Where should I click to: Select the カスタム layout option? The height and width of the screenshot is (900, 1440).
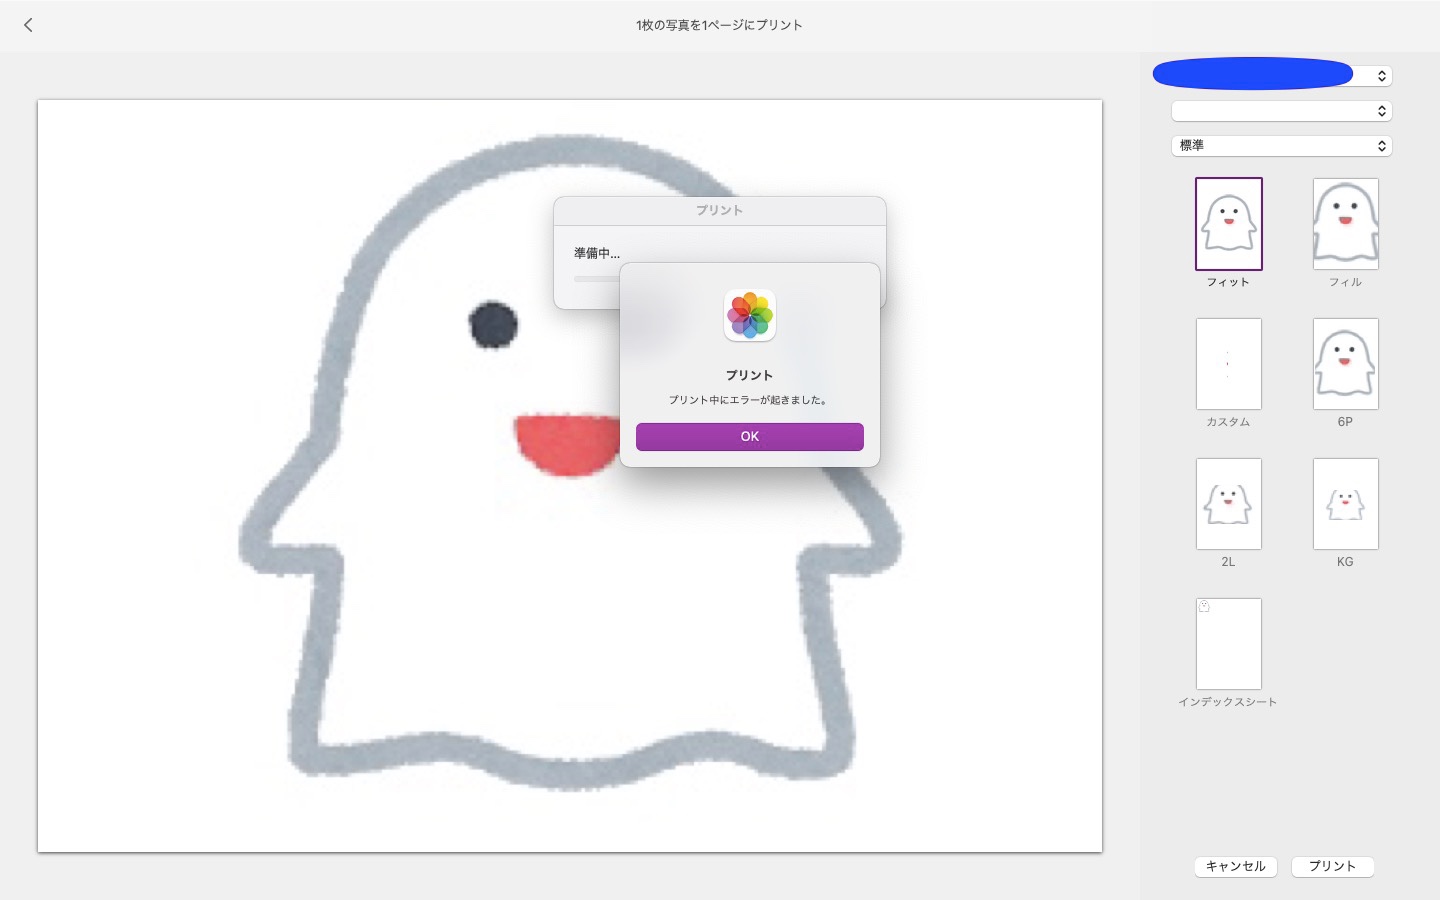click(x=1228, y=364)
